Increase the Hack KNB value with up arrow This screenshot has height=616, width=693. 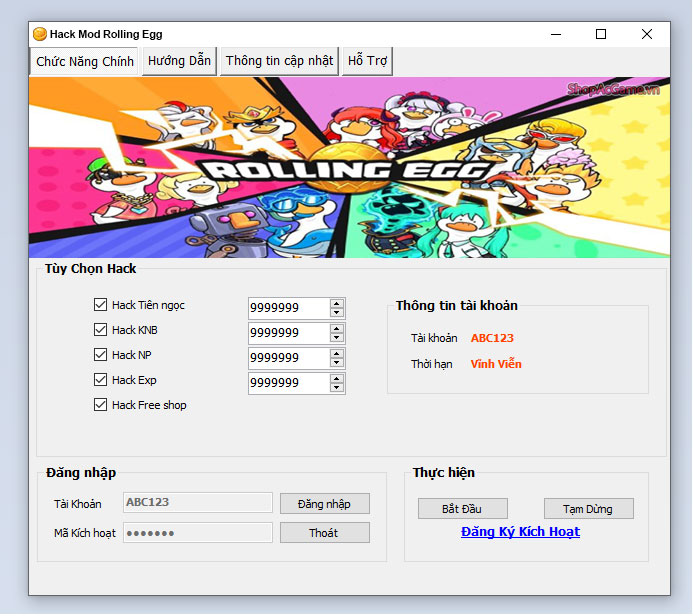coord(337,329)
